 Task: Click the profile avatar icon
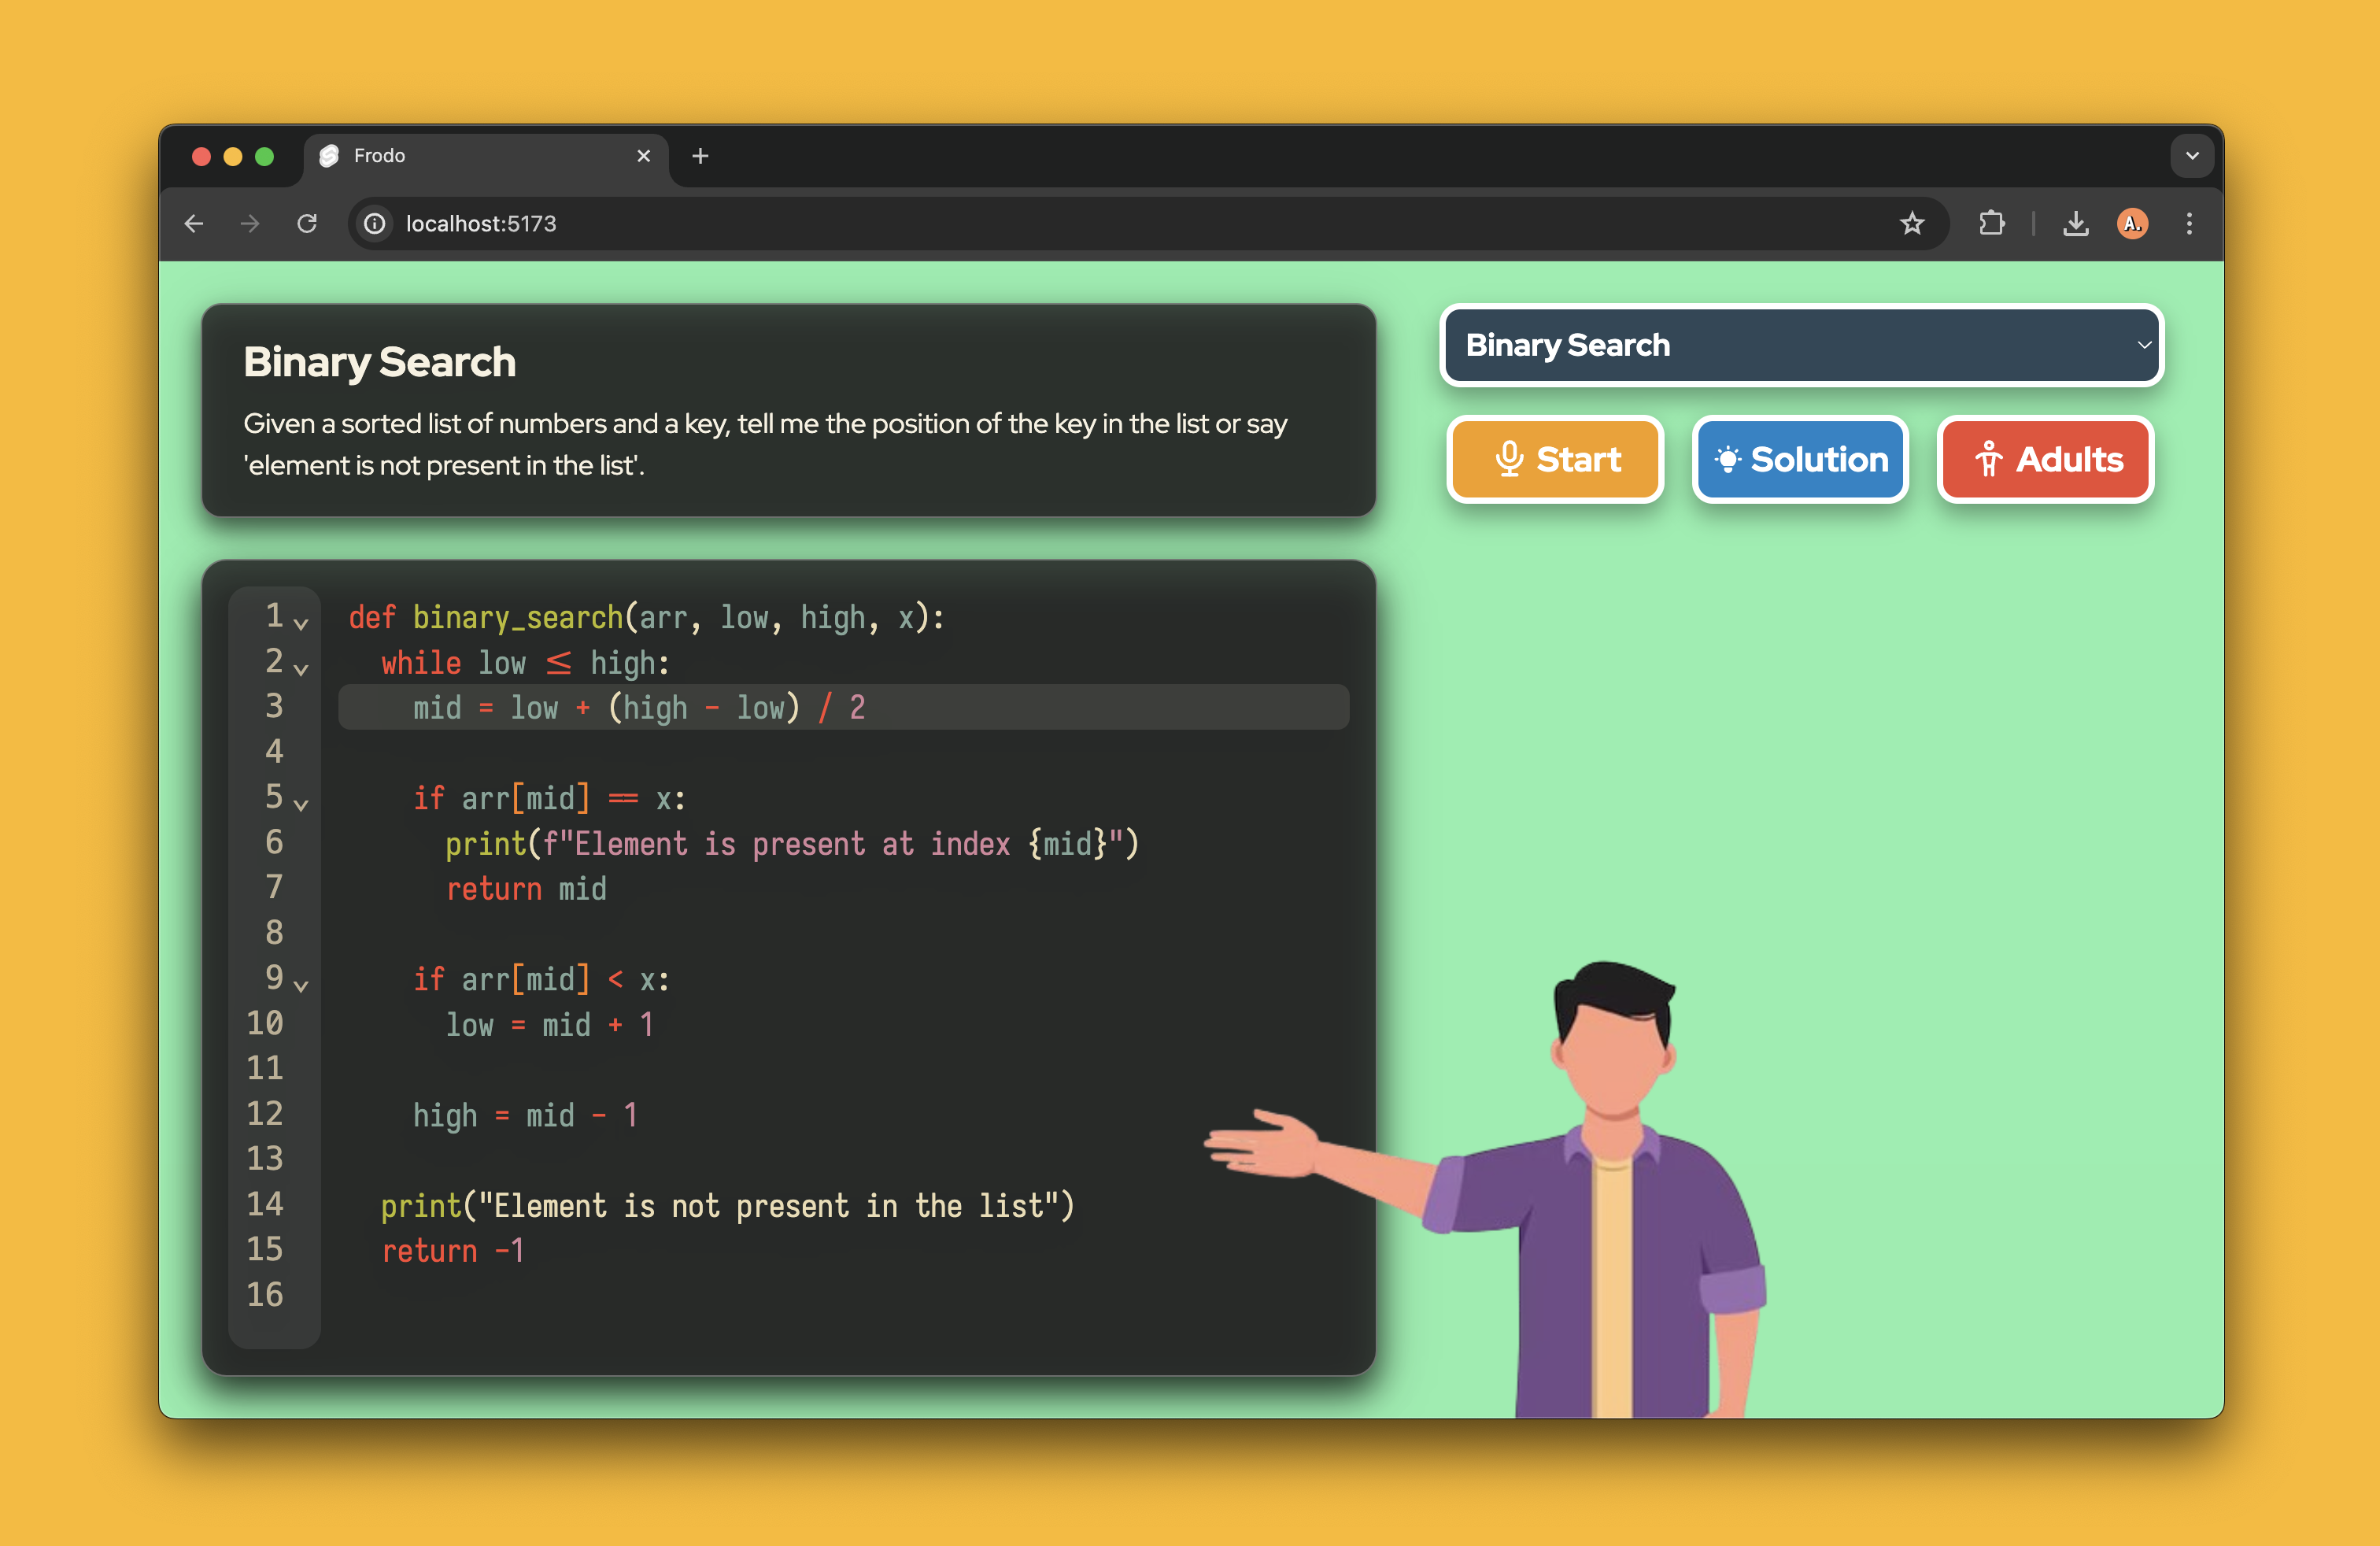pyautogui.click(x=2131, y=223)
